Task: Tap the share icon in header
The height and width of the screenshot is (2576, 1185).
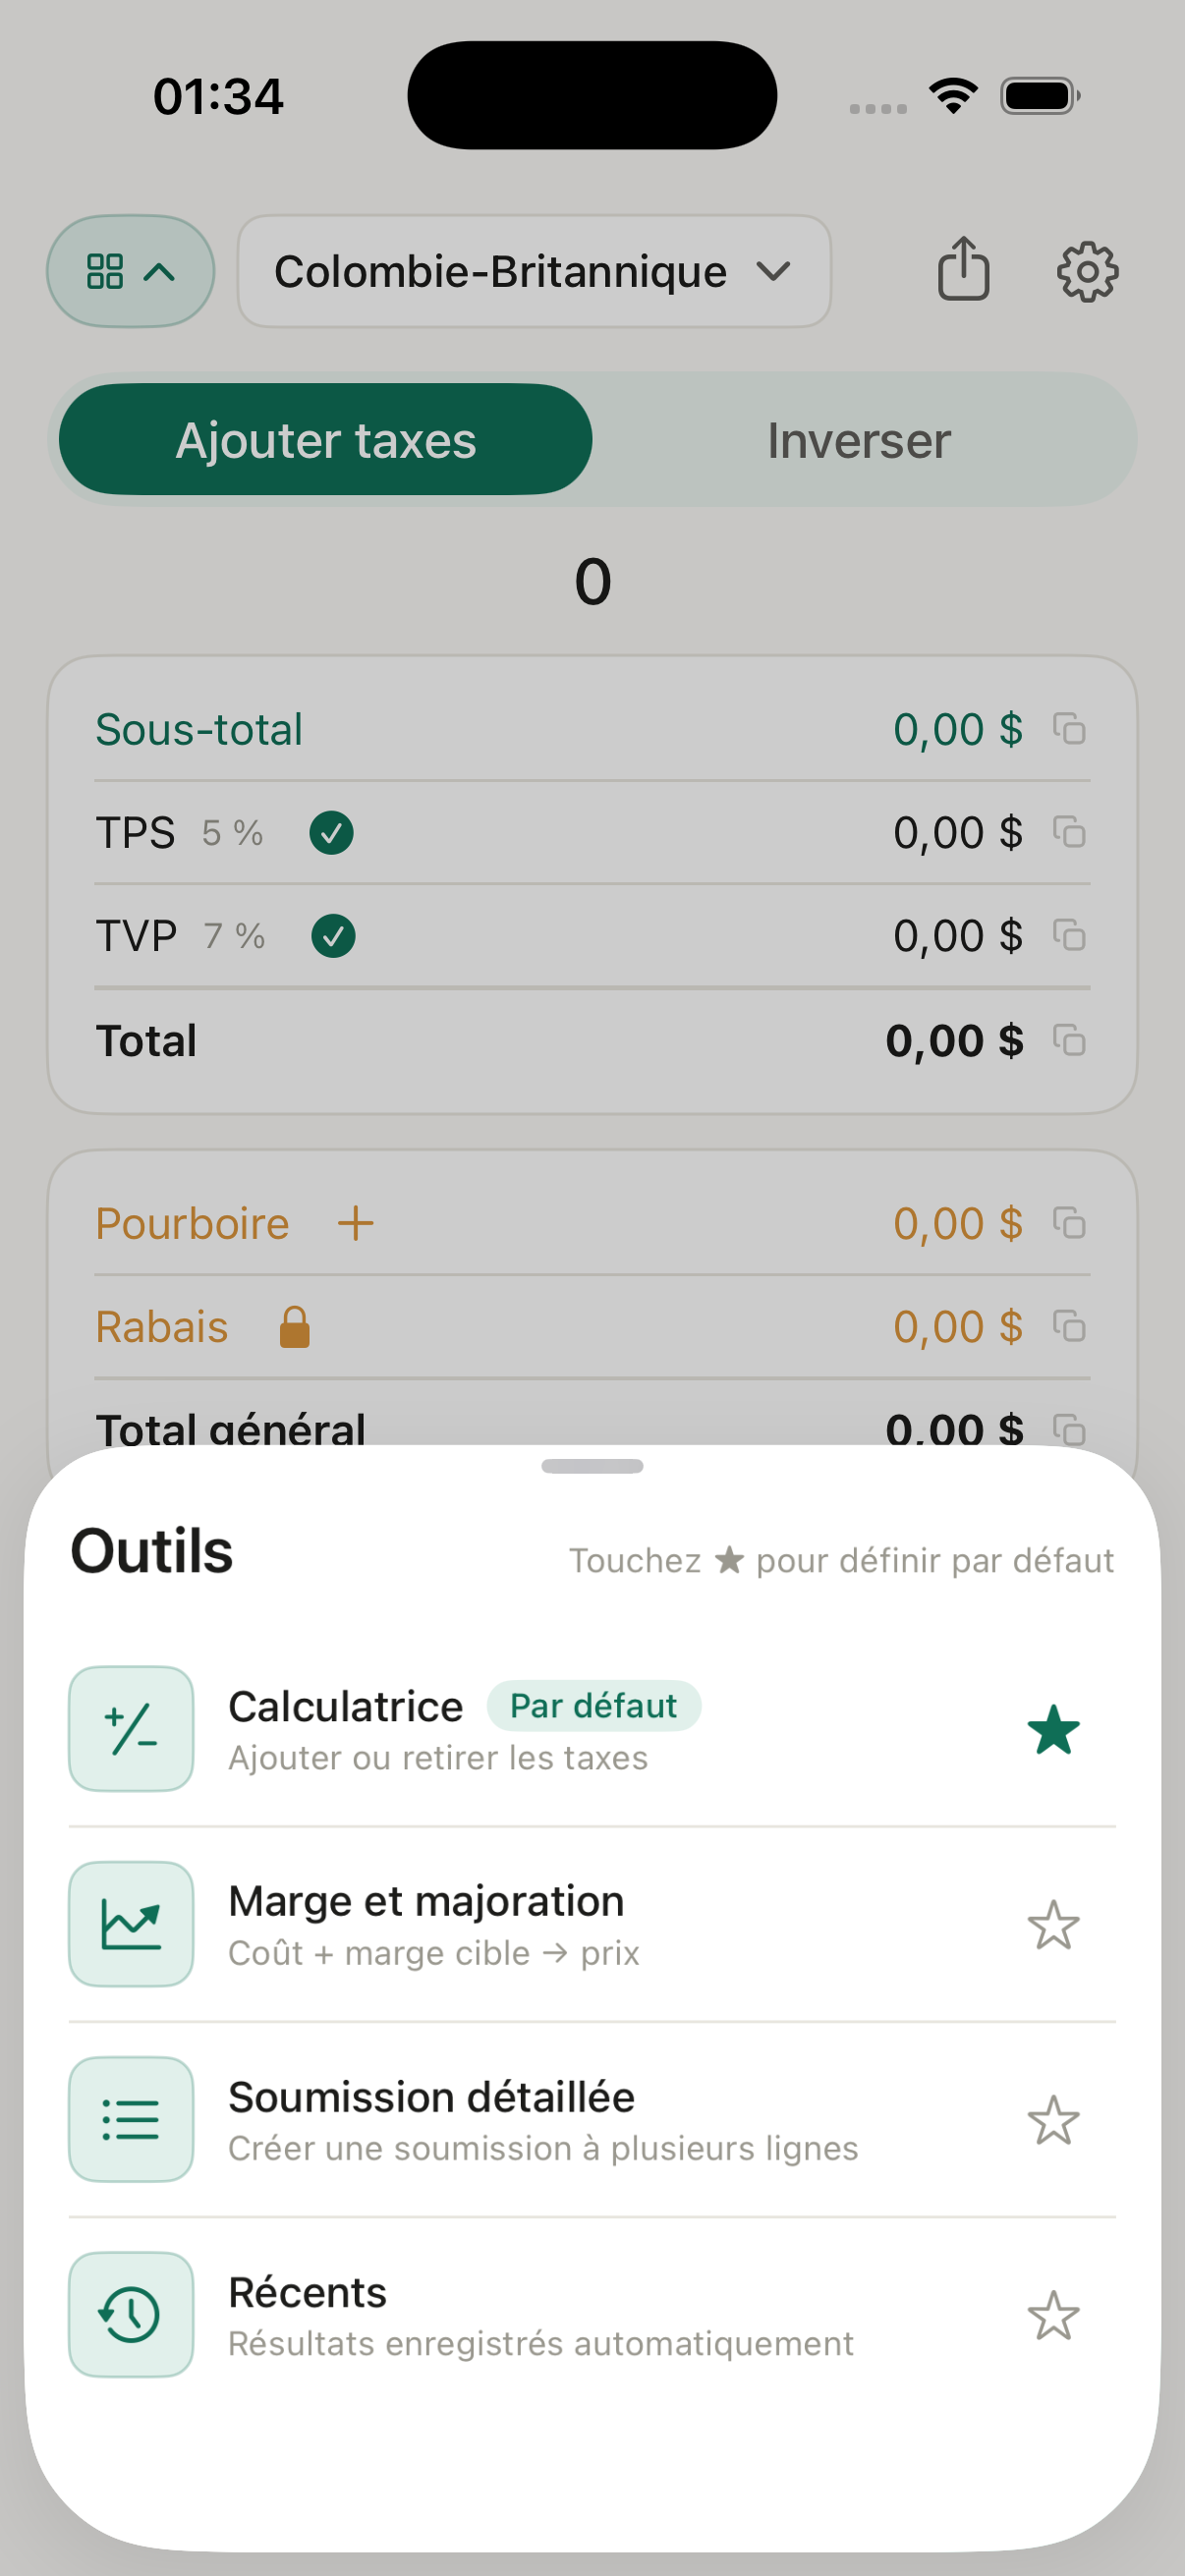Action: (963, 269)
